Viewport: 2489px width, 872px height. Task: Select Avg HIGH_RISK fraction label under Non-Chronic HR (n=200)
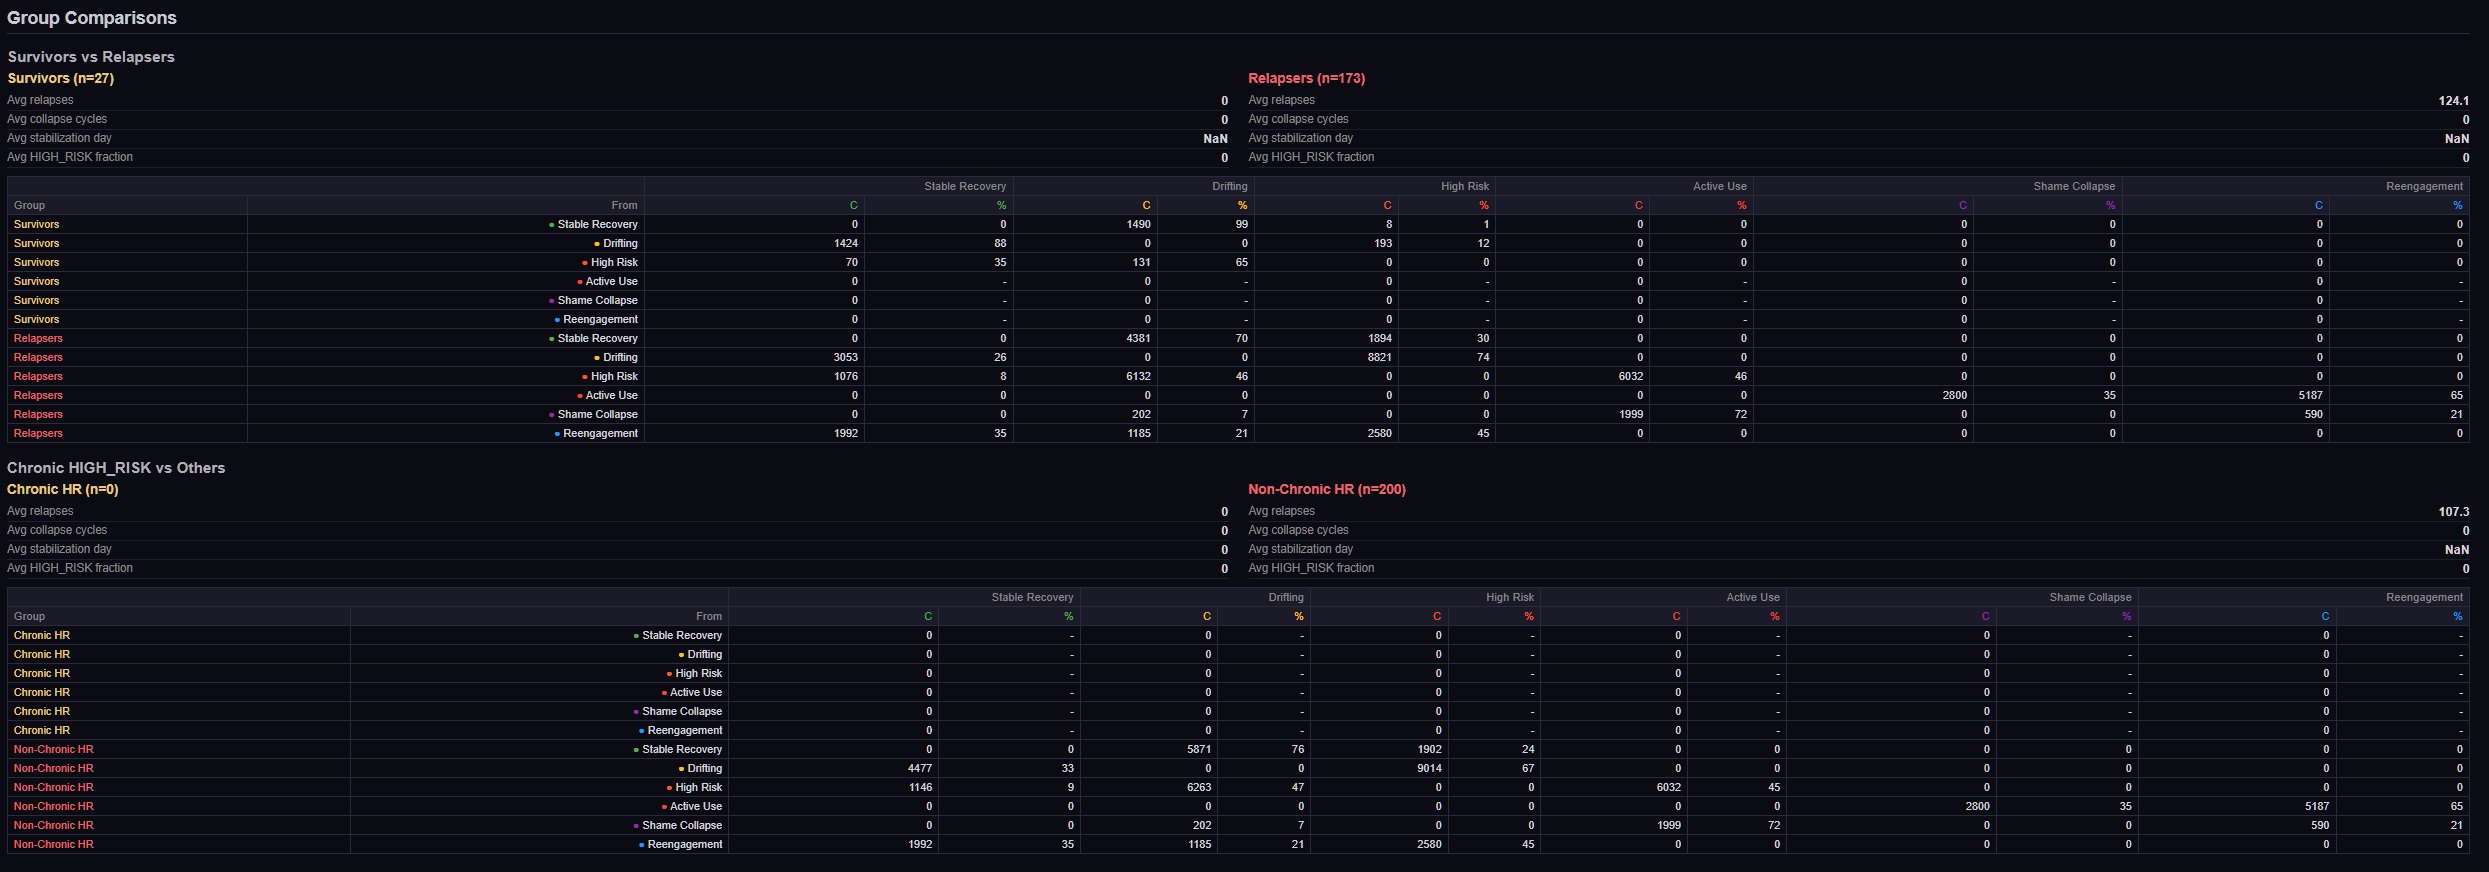pyautogui.click(x=1311, y=568)
